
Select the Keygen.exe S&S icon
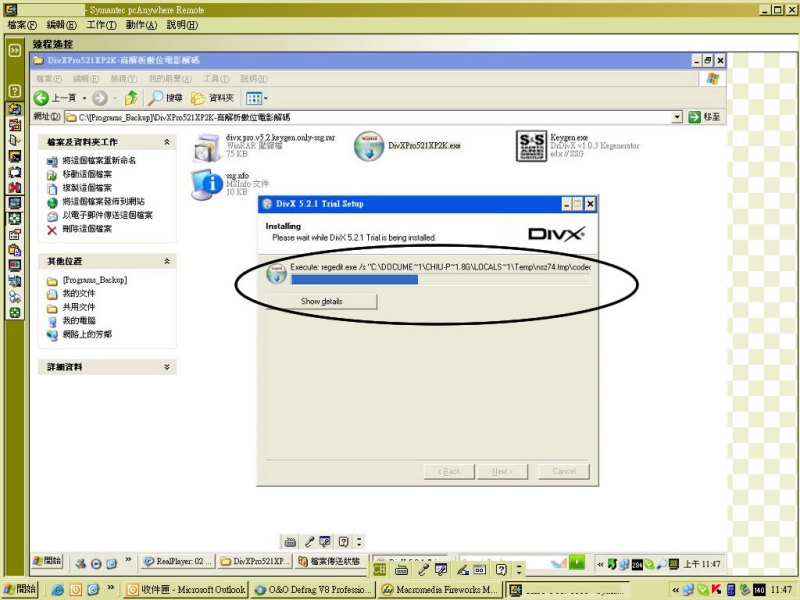tap(531, 146)
